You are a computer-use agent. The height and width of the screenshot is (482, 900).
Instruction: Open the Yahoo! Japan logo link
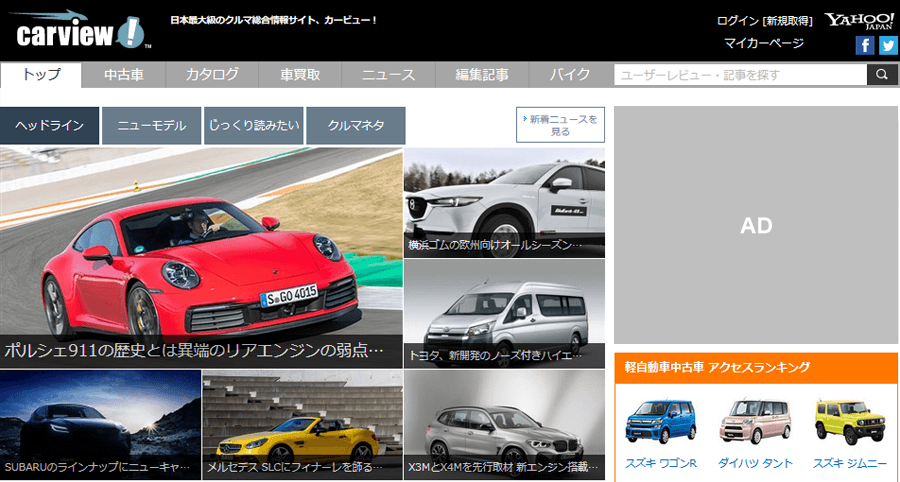pyautogui.click(x=859, y=21)
